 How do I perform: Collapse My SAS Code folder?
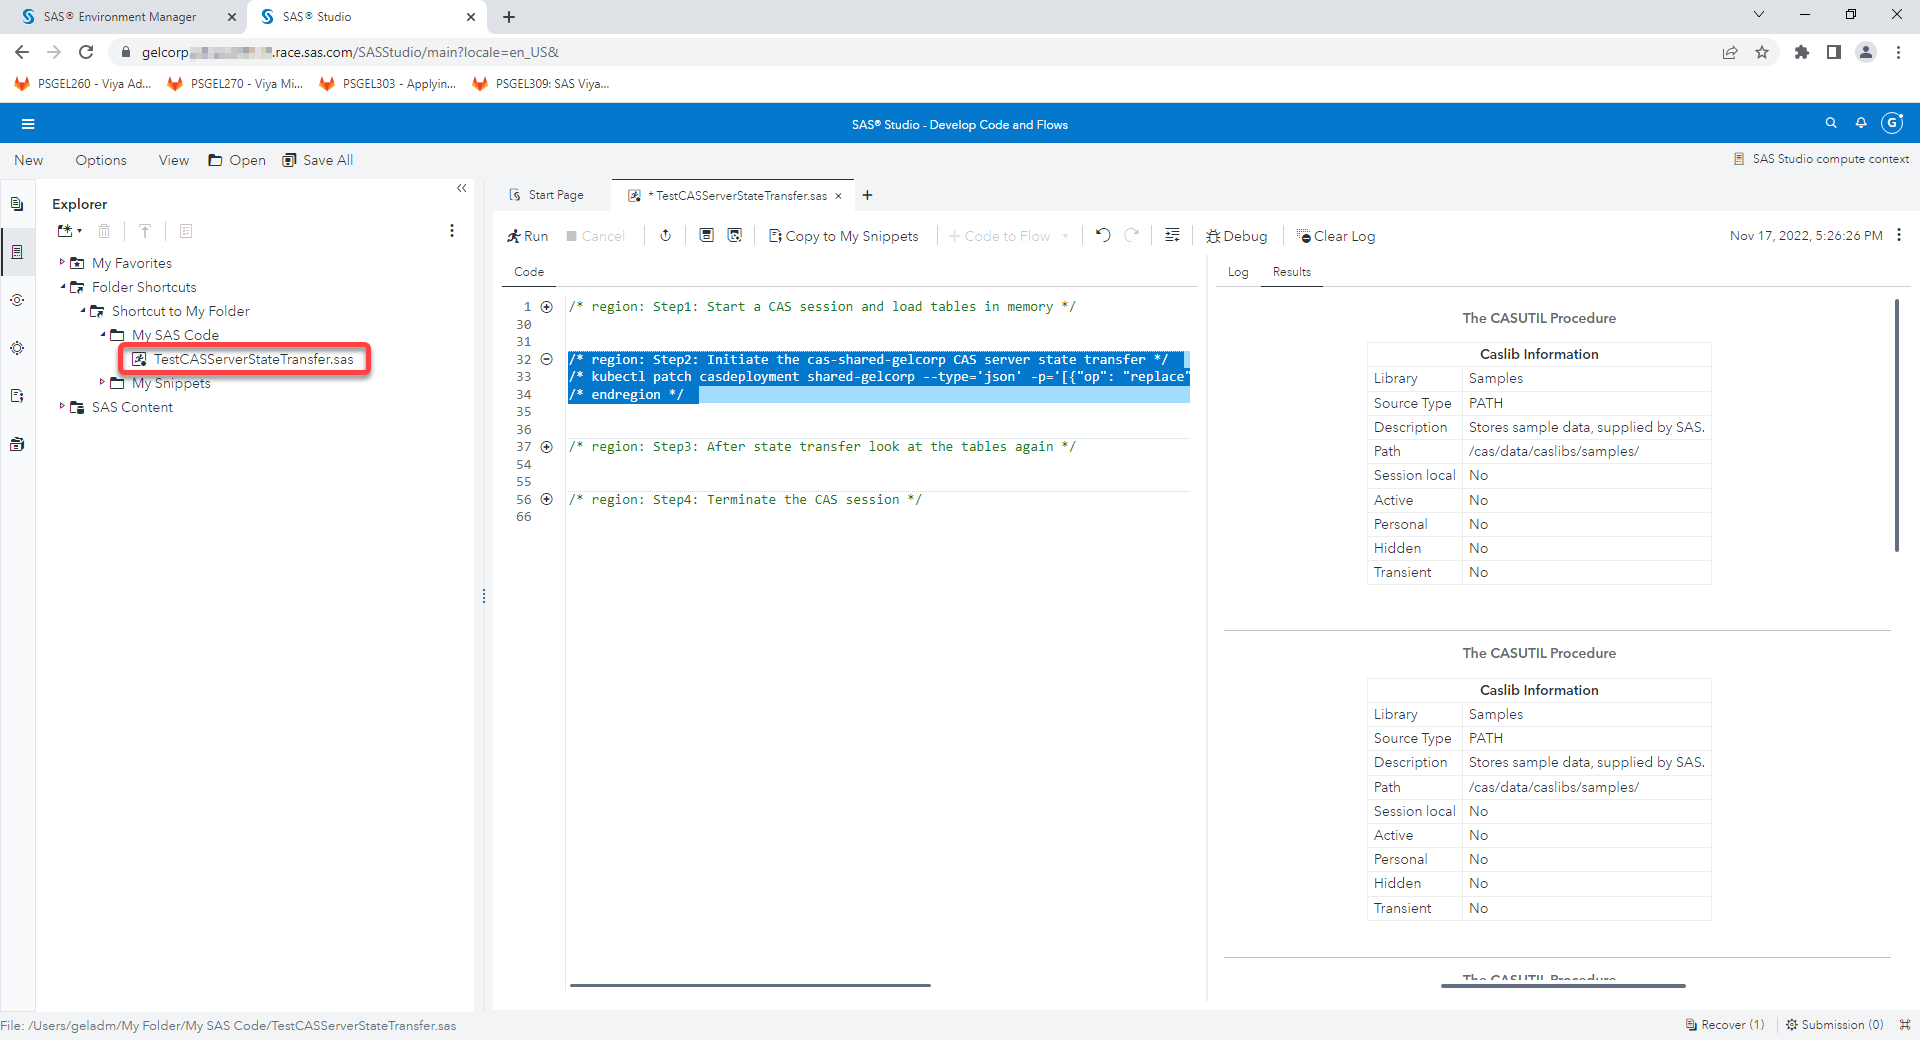click(102, 334)
